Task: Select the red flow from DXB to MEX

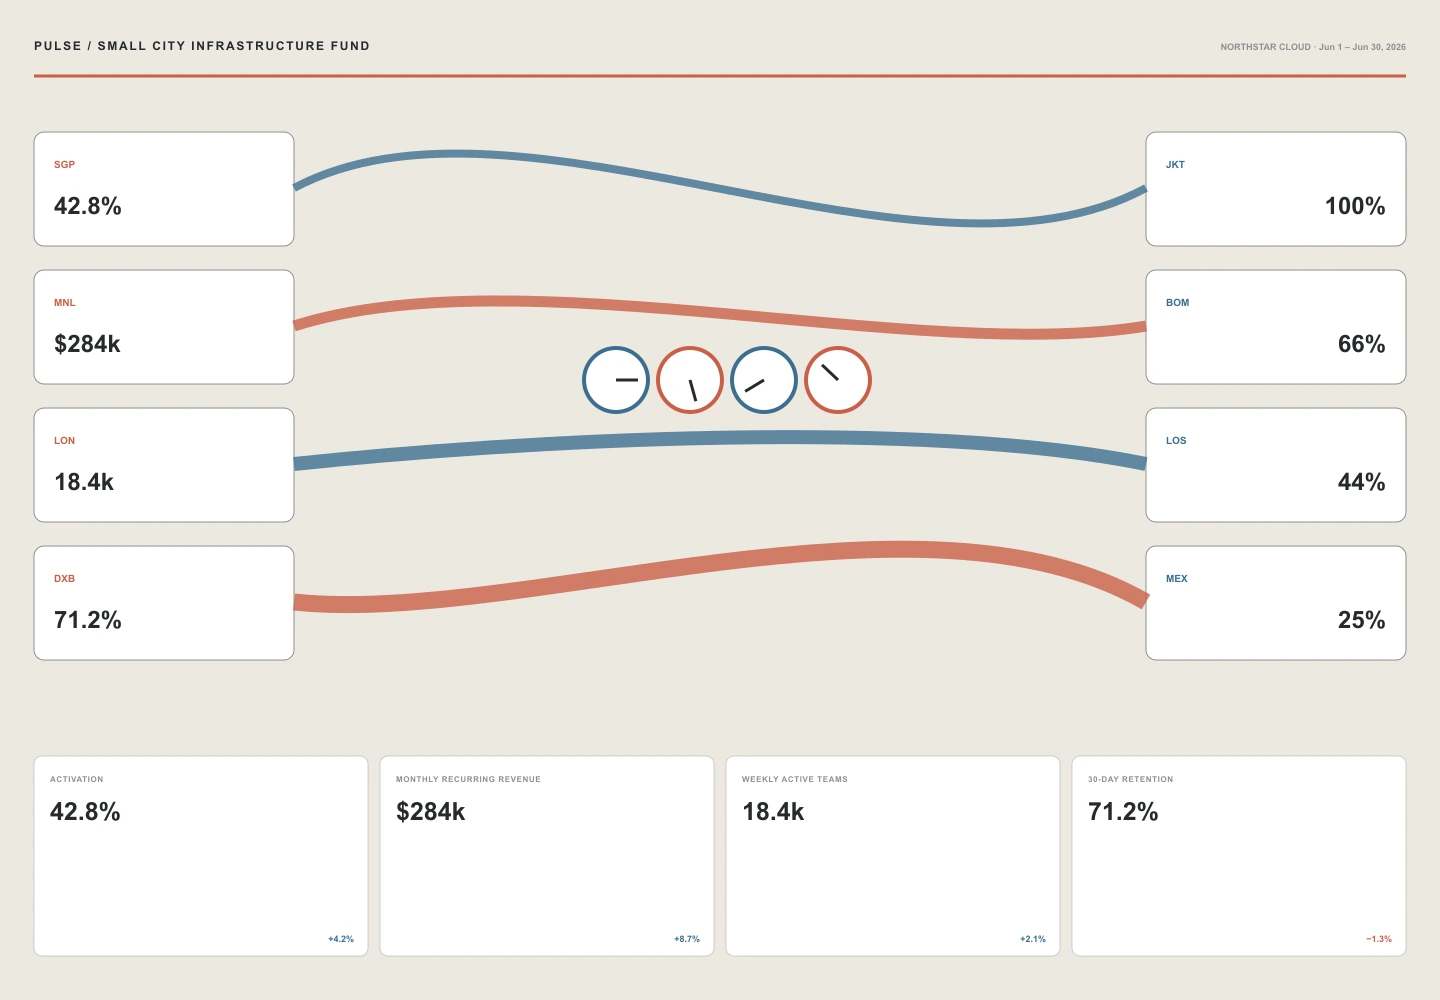Action: click(x=720, y=566)
